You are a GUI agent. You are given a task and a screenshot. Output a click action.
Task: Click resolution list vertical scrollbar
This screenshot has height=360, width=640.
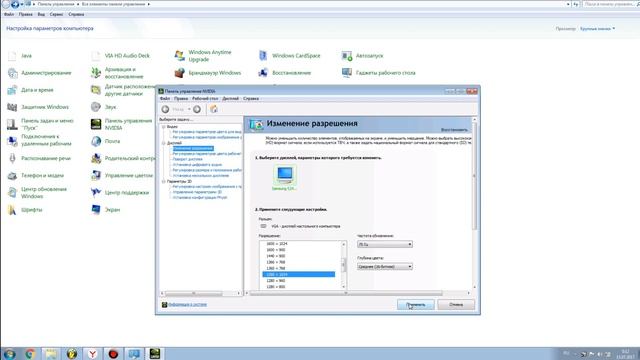click(x=344, y=265)
